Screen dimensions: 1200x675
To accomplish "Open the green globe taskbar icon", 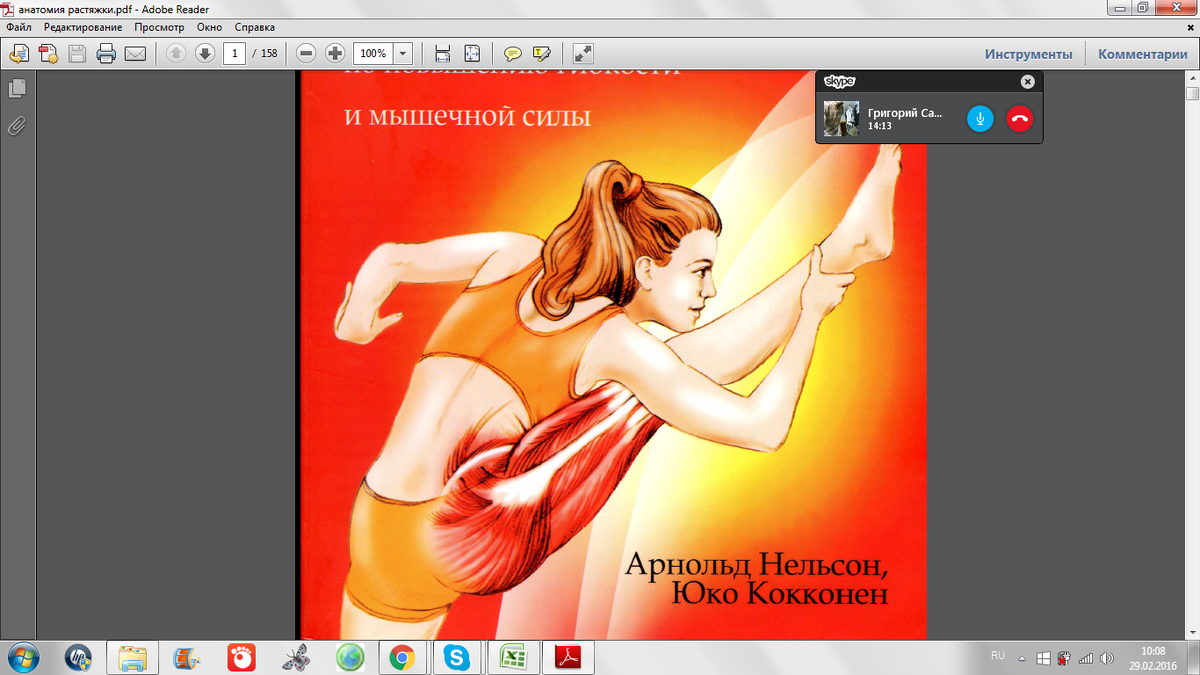I will click(349, 657).
